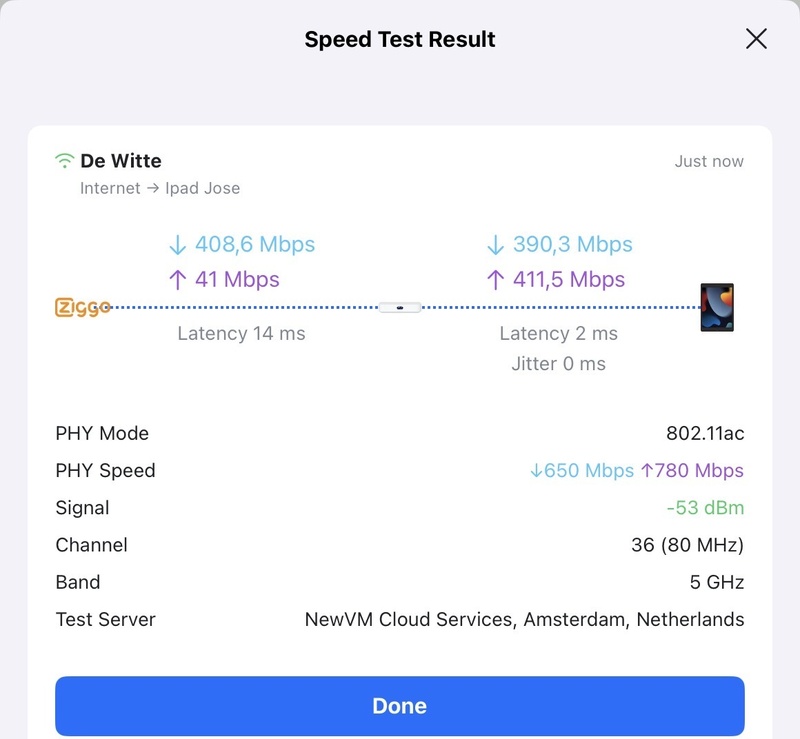Click the Just now timestamp
This screenshot has width=800, height=739.
point(709,161)
